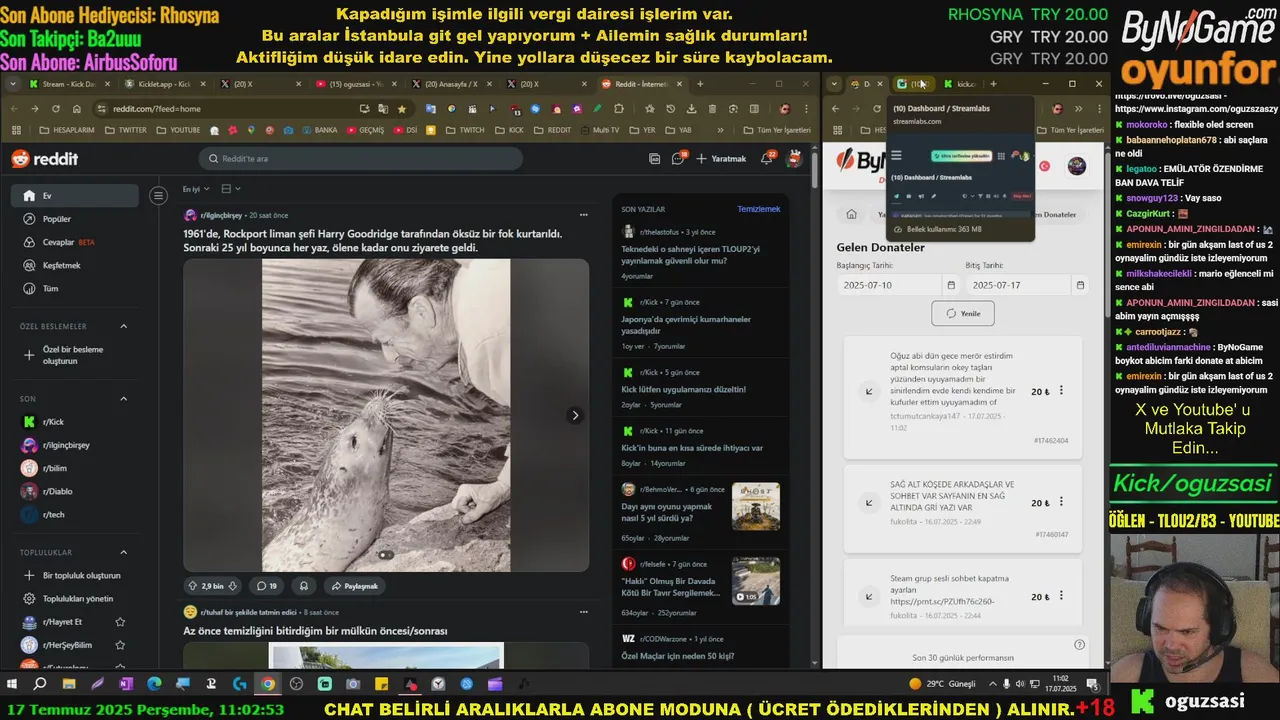Open ByNoGame profile avatar

click(x=1077, y=166)
